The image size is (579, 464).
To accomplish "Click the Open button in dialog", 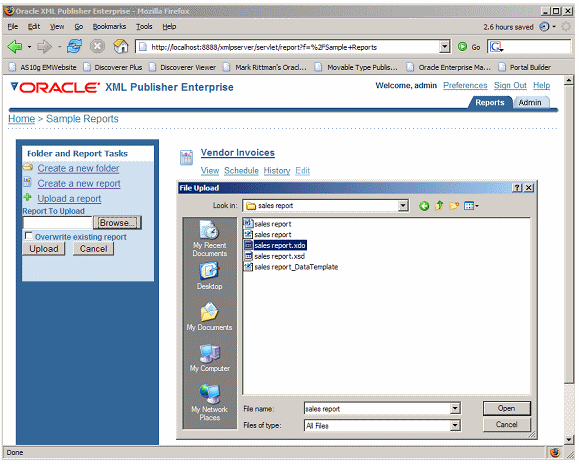I will pos(507,408).
